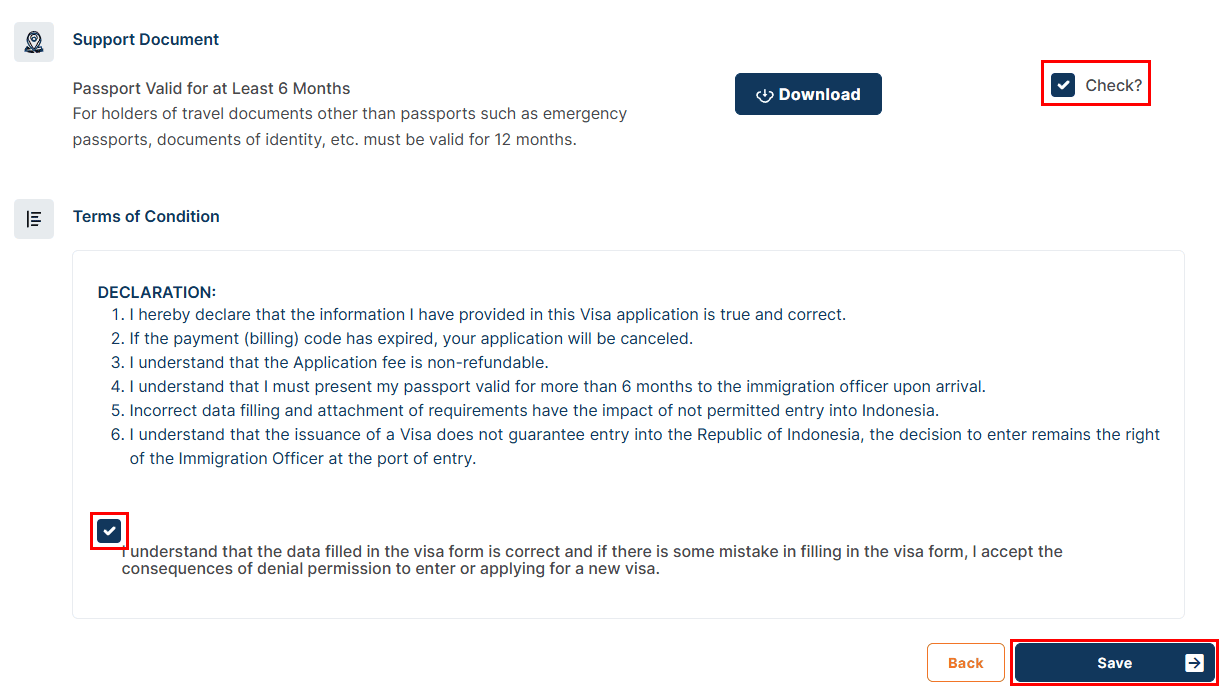Image resolution: width=1229 pixels, height=693 pixels.
Task: Click declaration item about non-refundable Application fee
Action: click(339, 362)
